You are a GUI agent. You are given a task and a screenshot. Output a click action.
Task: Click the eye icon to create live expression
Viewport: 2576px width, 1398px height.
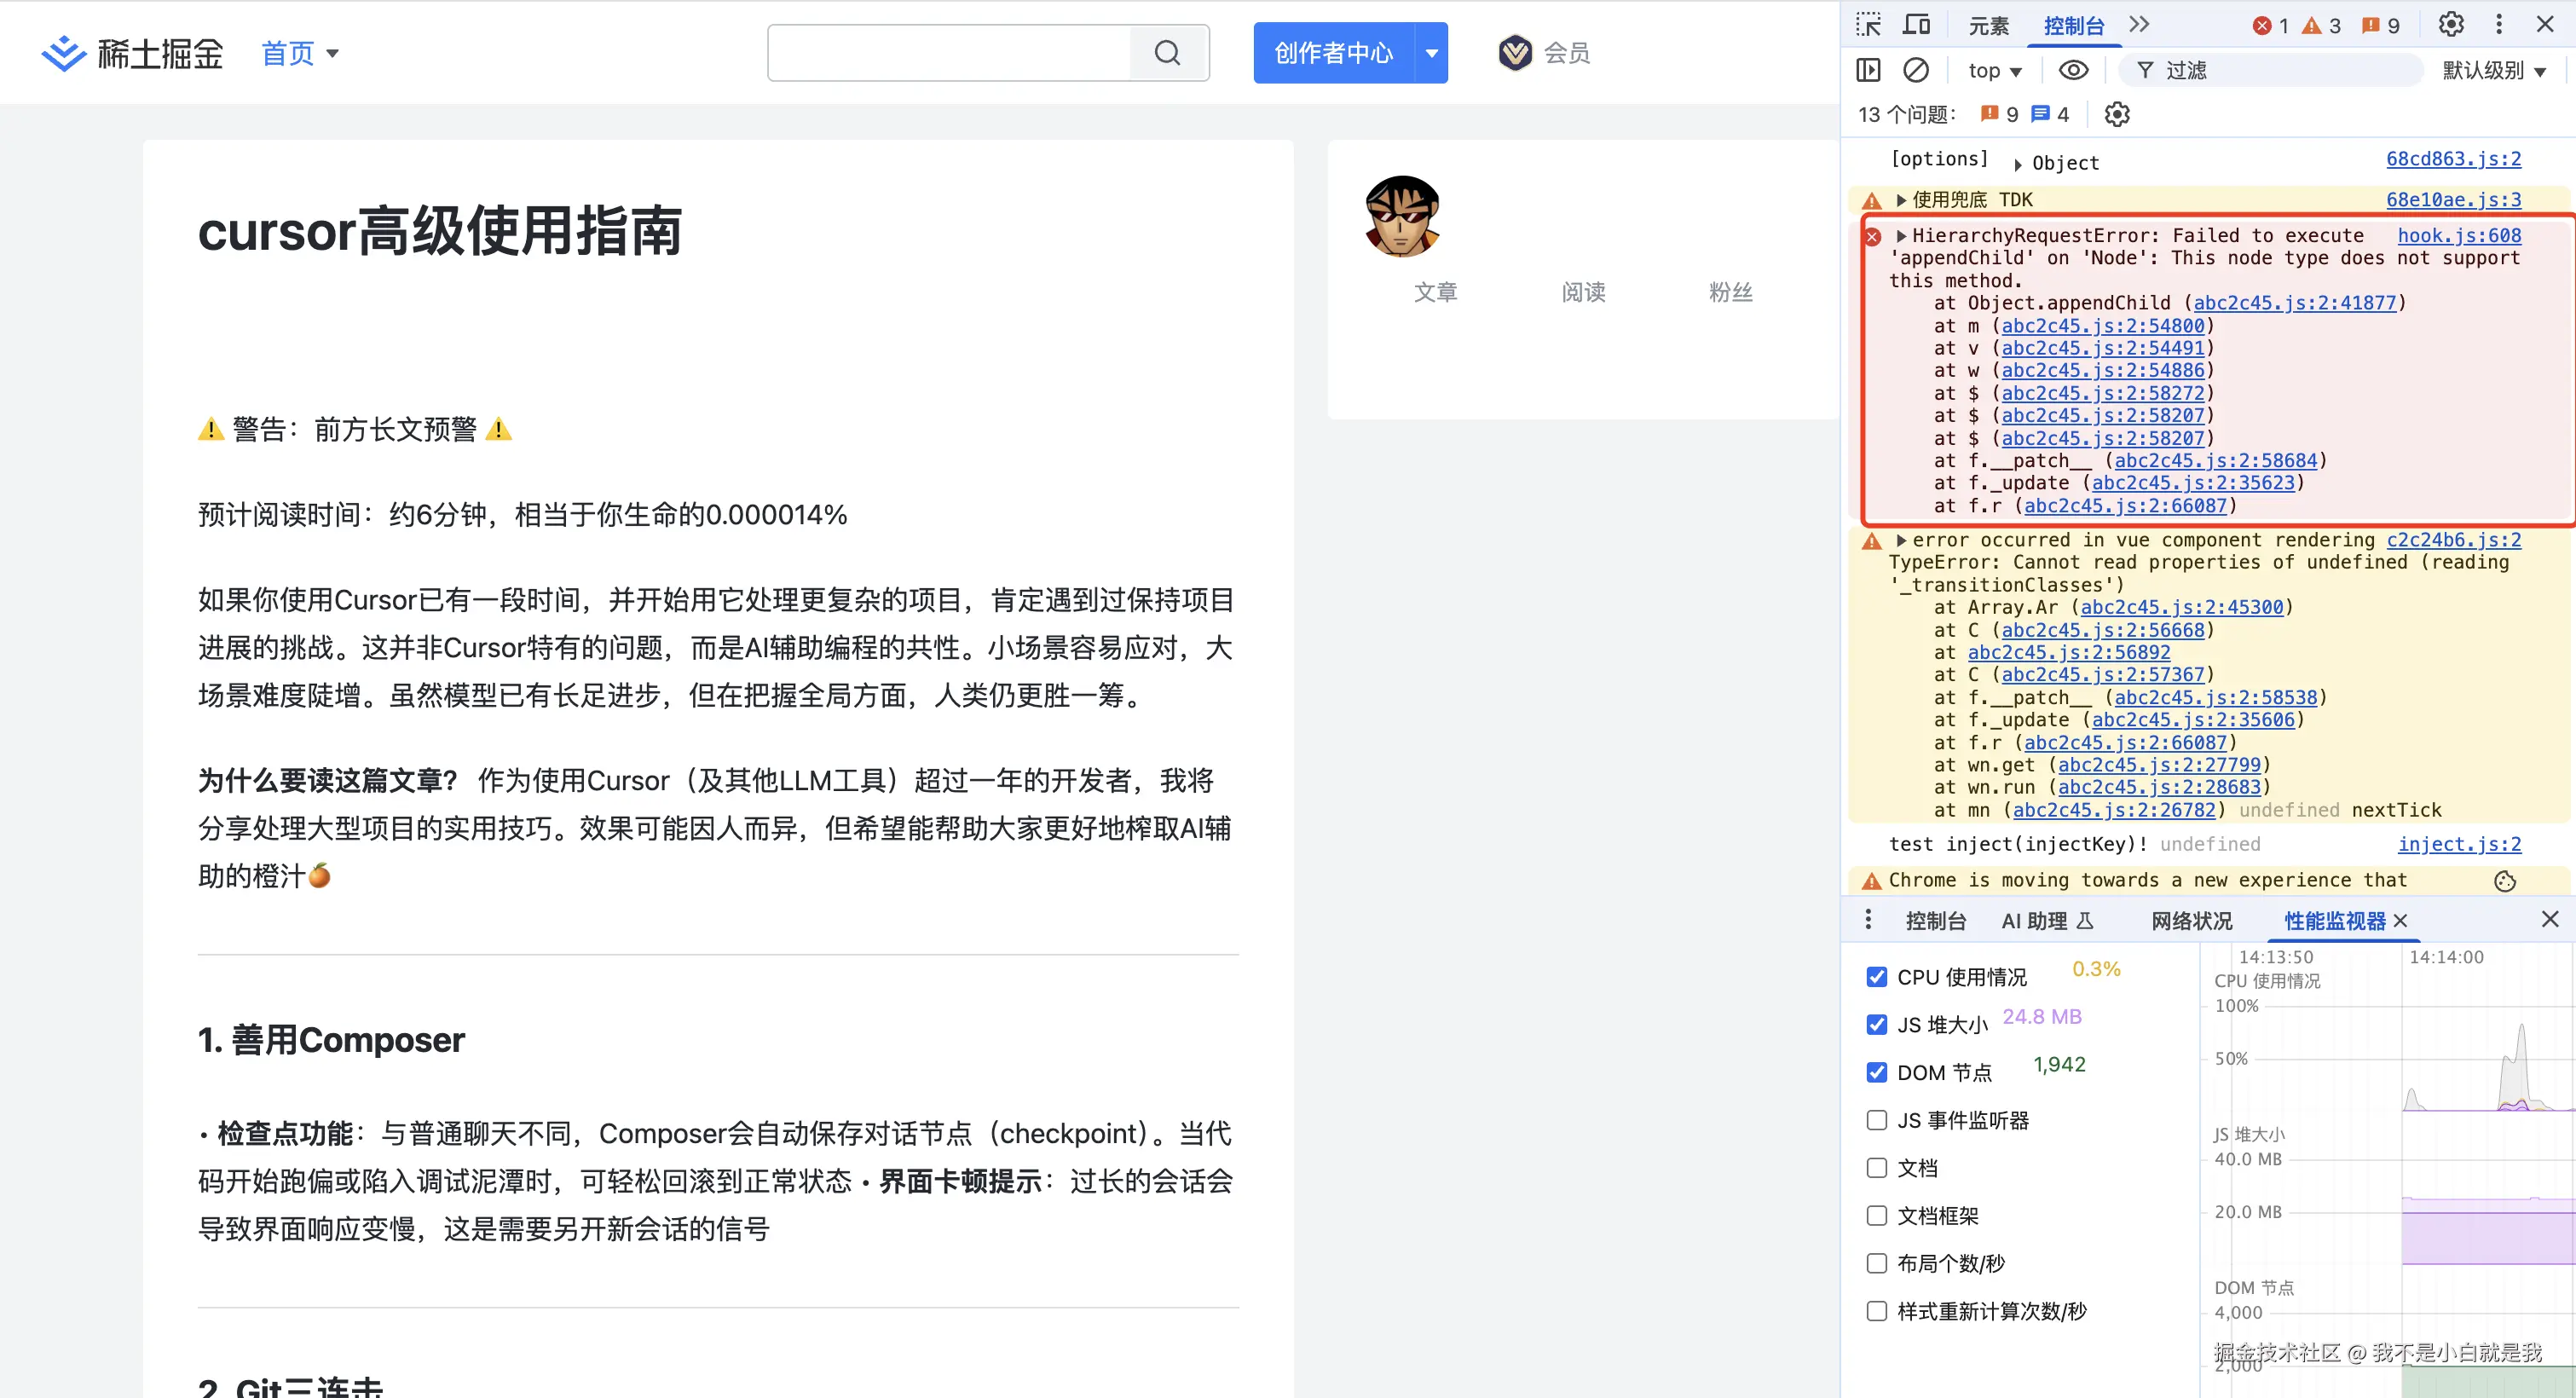(2074, 69)
